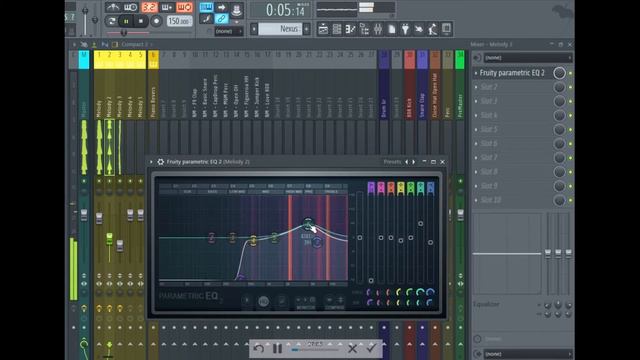Select next preset arrow in EQ window
This screenshot has height=360, width=640.
point(413,162)
